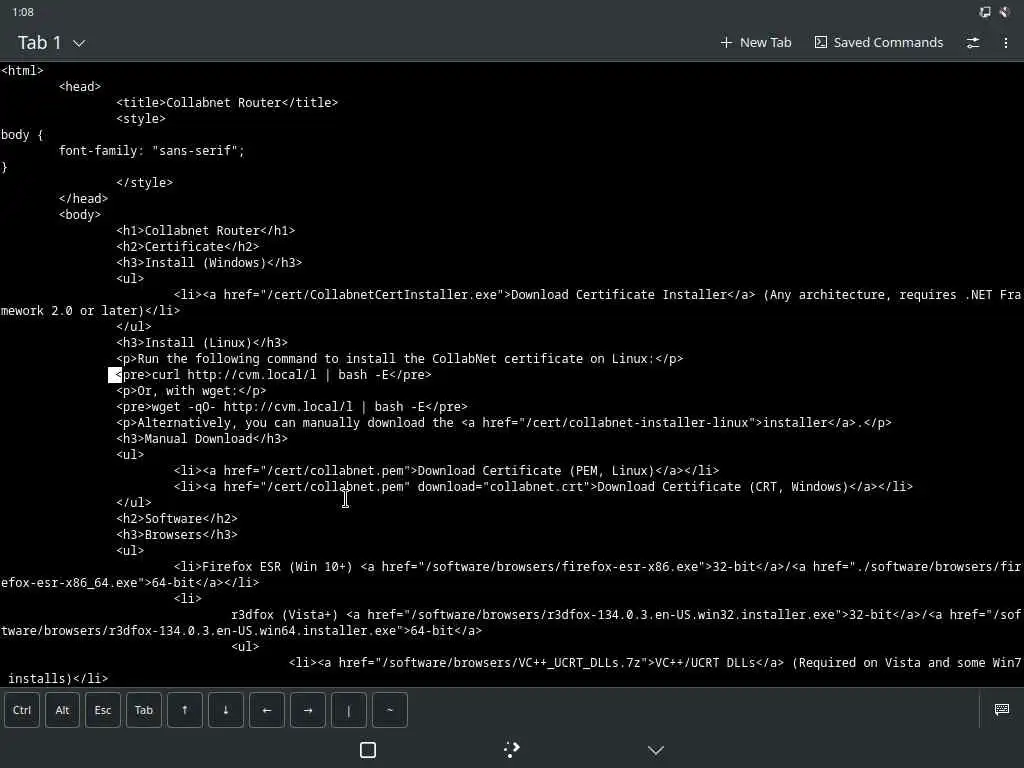Click the line "<h2>Certificate</h2>"
The height and width of the screenshot is (768, 1024).
click(187, 247)
